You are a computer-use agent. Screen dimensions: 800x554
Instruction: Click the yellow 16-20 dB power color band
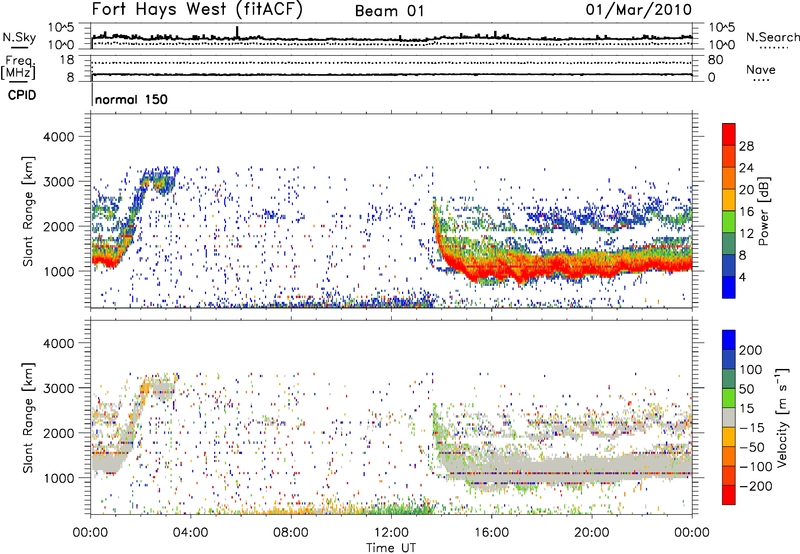pos(729,200)
